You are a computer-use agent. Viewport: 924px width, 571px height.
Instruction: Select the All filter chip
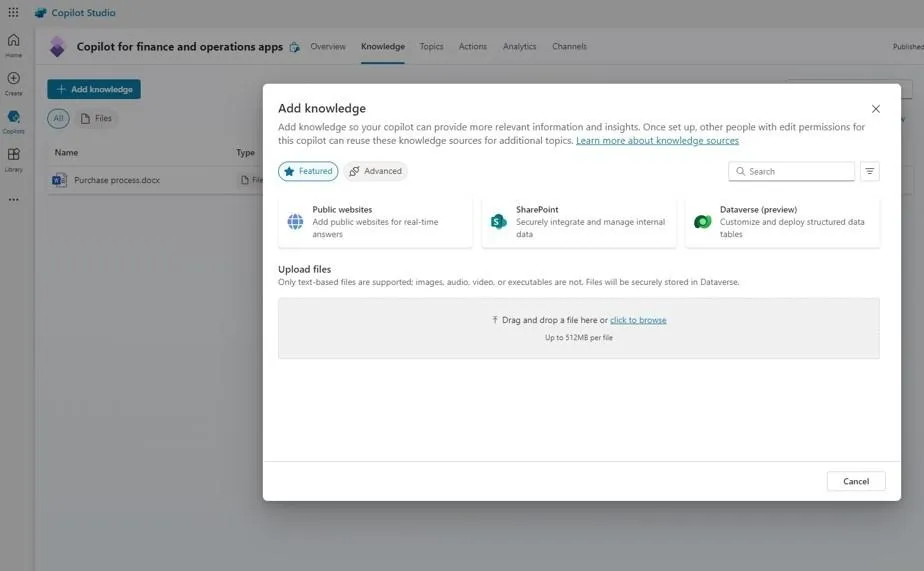58,118
